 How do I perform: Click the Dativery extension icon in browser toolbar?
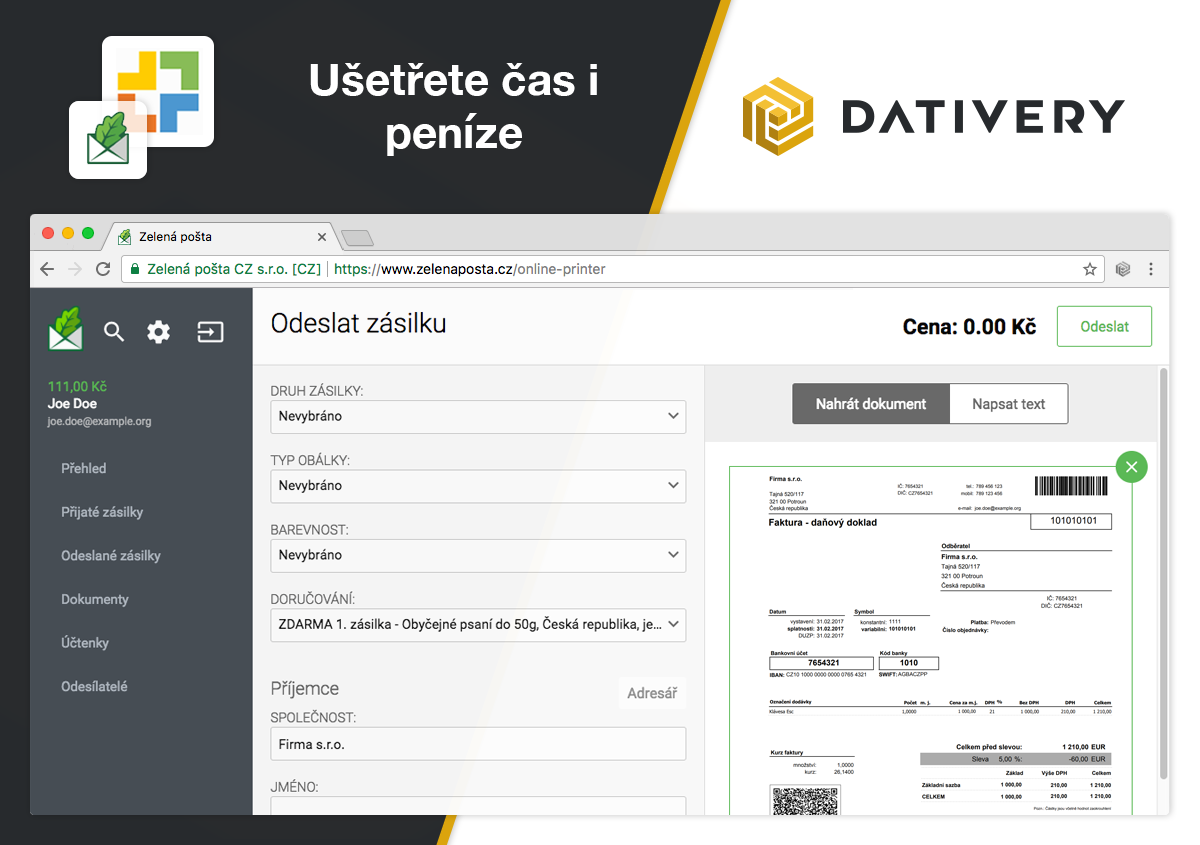coord(1124,269)
